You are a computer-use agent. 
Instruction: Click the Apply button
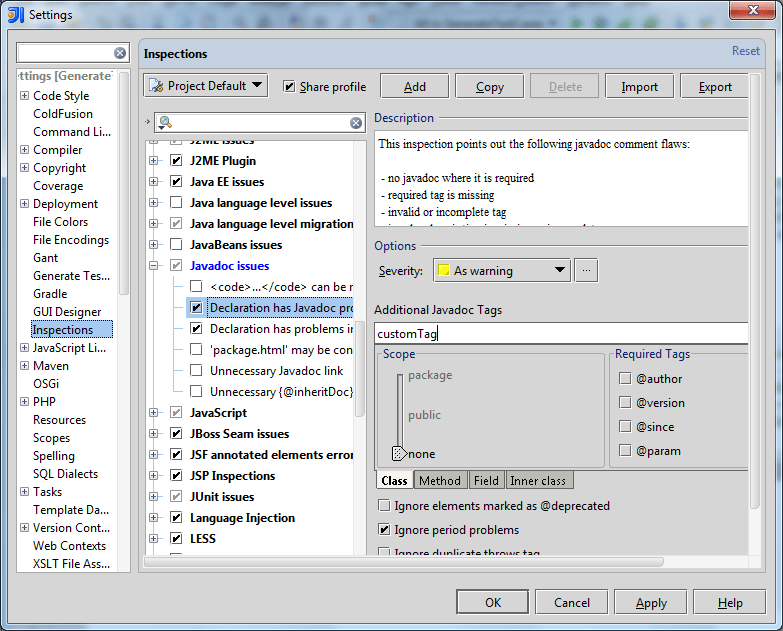coord(651,602)
